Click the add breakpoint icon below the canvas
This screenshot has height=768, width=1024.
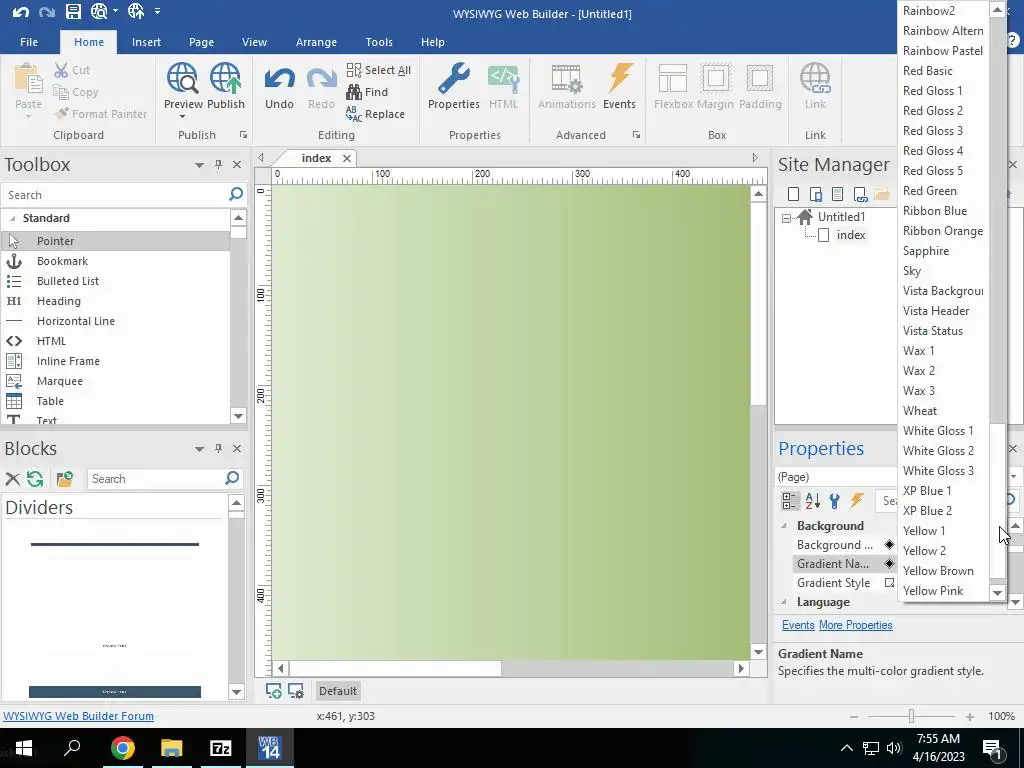[274, 690]
